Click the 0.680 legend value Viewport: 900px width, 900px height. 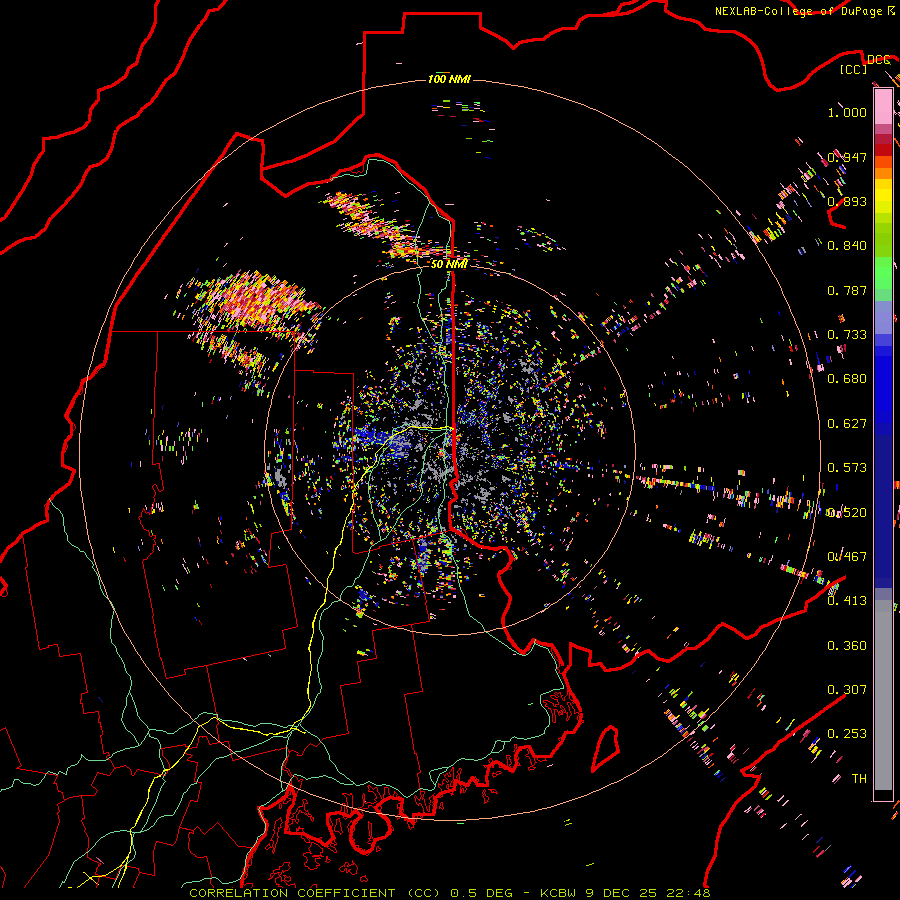coord(847,379)
